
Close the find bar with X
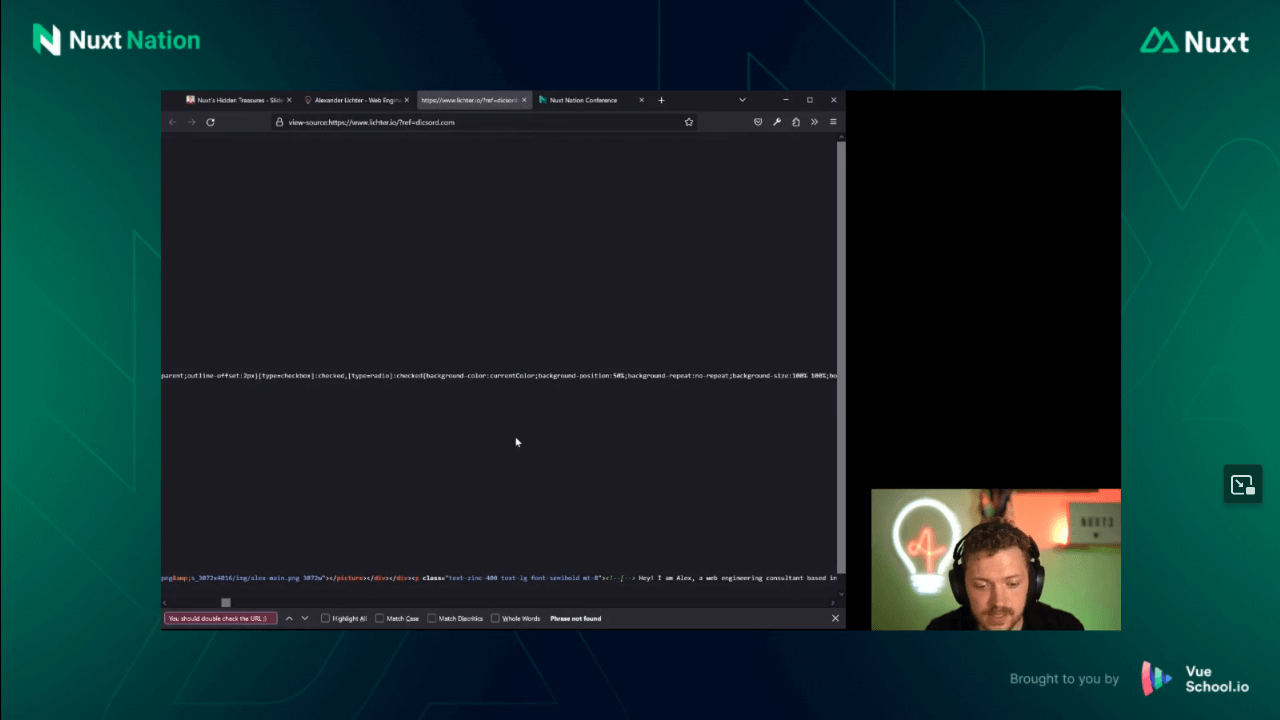(x=835, y=618)
